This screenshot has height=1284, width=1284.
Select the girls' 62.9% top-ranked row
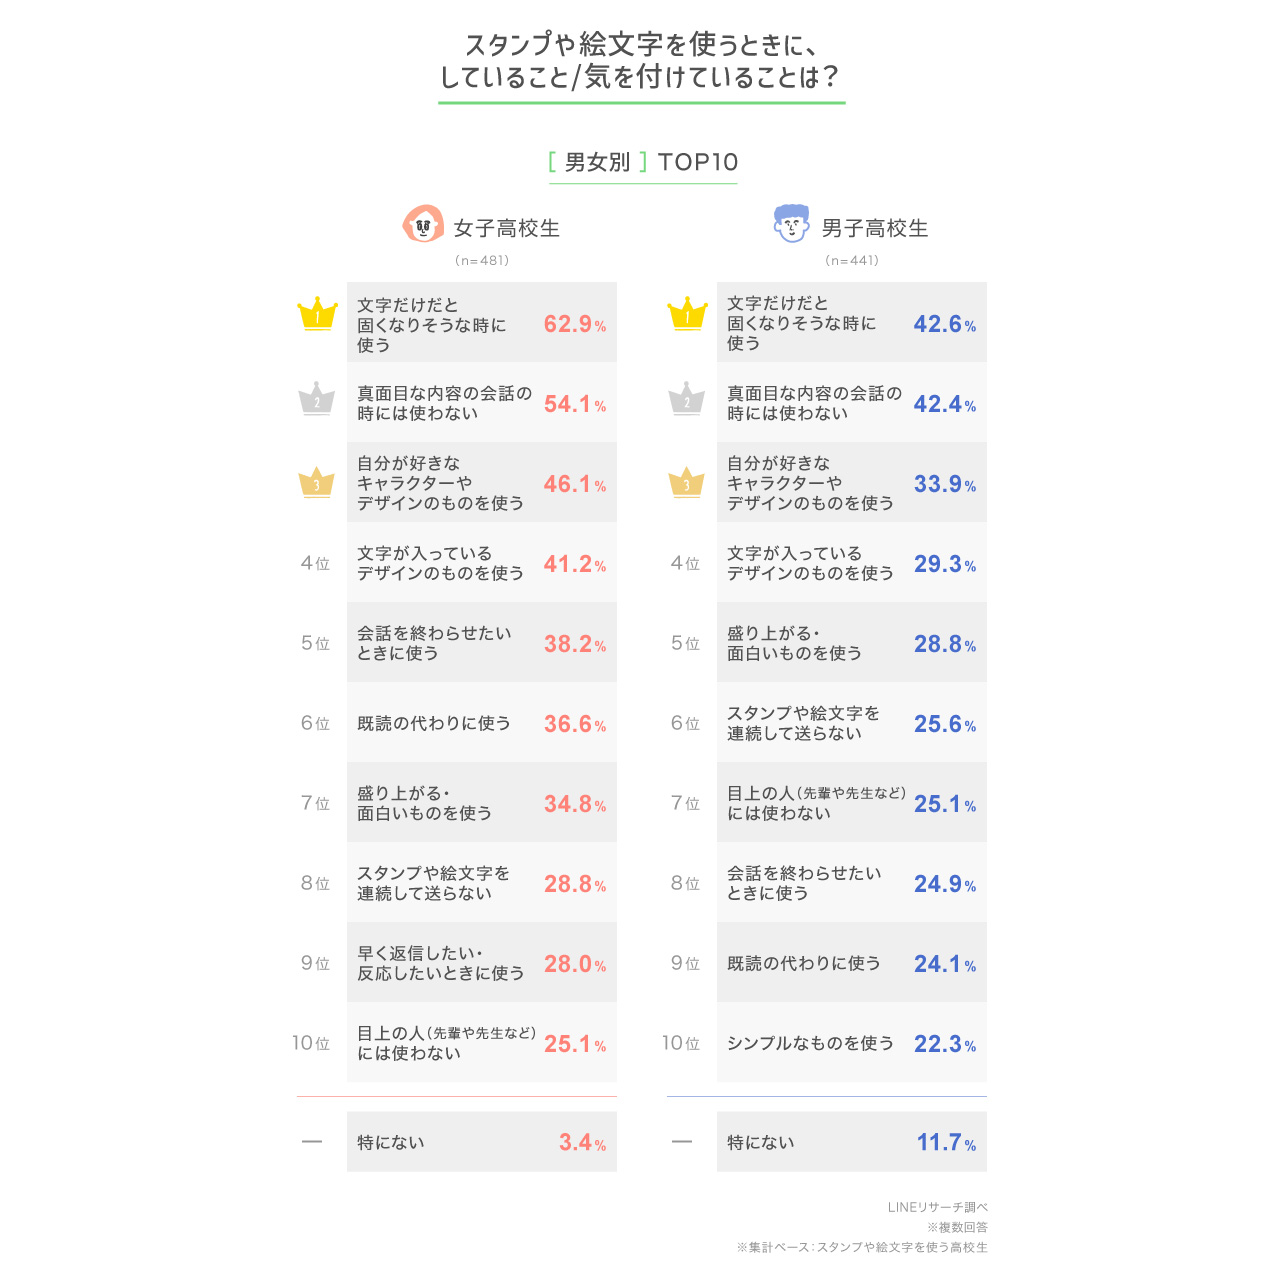tap(482, 322)
